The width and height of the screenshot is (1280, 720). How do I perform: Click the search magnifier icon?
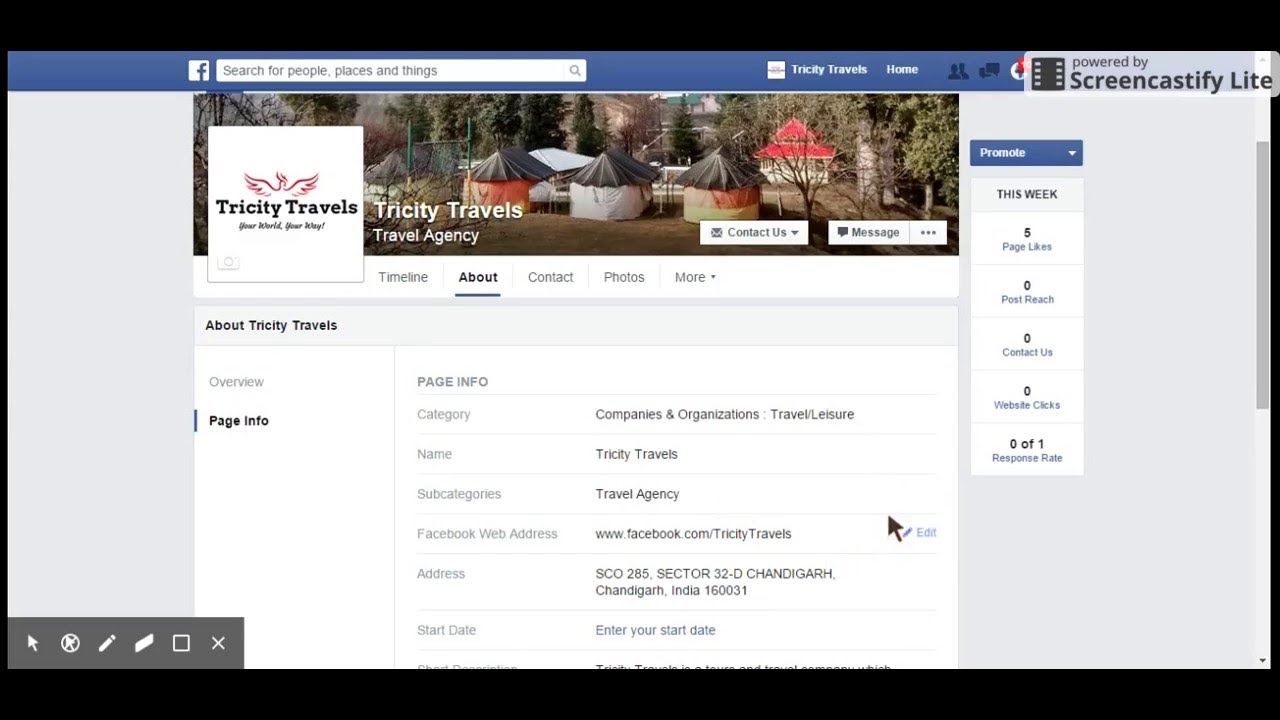pos(575,70)
